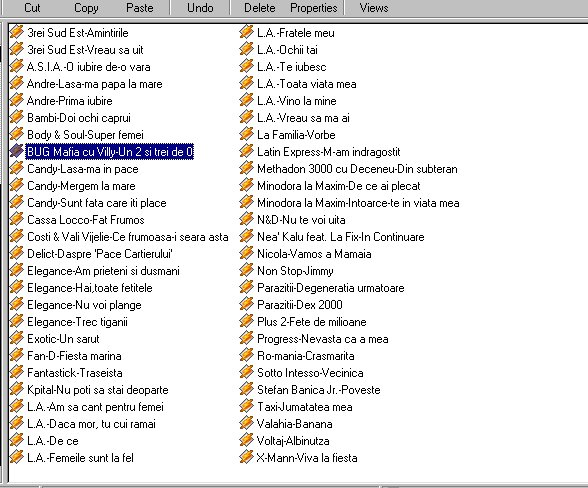This screenshot has width=588, height=488.
Task: Select the file Elegance-Trec tiganii
Action: [77, 322]
